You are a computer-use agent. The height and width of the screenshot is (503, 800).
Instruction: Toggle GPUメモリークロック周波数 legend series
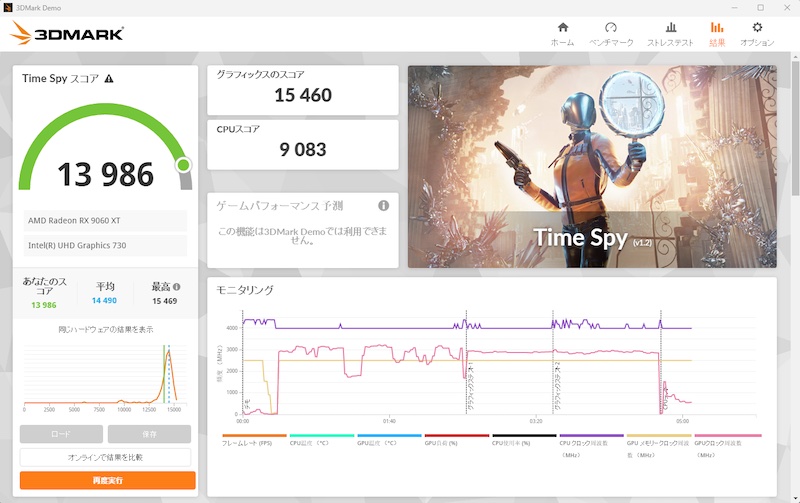point(659,445)
